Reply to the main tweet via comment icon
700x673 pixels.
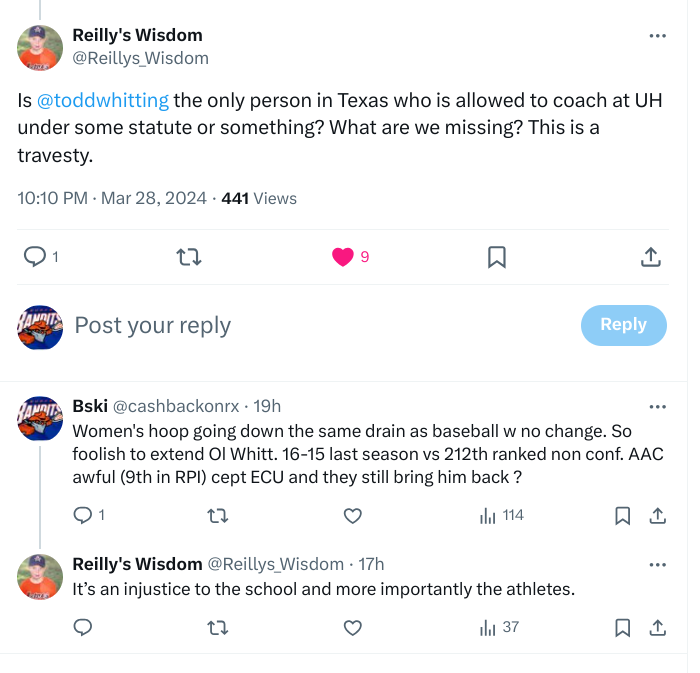pyautogui.click(x=35, y=257)
